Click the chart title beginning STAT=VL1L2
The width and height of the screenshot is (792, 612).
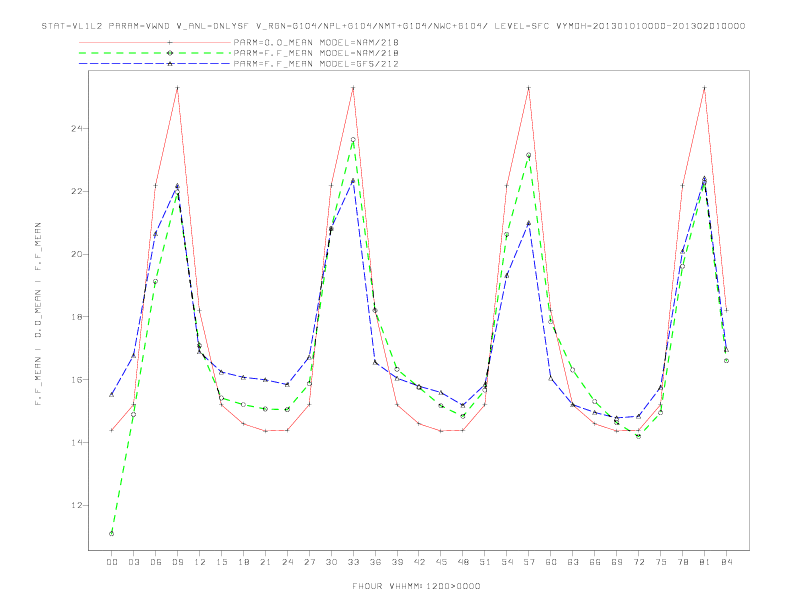tap(393, 26)
